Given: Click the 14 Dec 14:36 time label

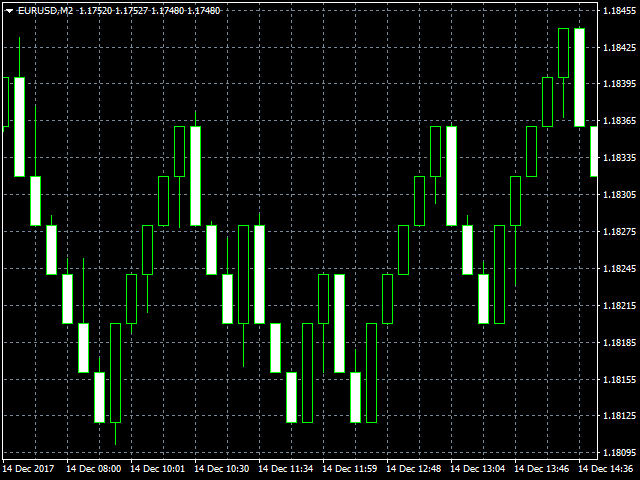Looking at the screenshot, I should [x=606, y=468].
